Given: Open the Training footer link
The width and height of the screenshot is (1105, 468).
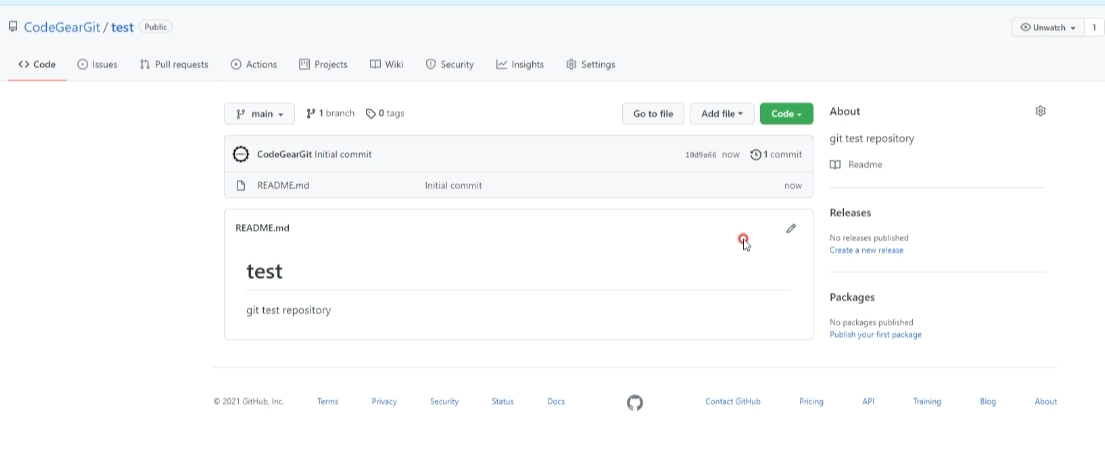Looking at the screenshot, I should (x=927, y=402).
